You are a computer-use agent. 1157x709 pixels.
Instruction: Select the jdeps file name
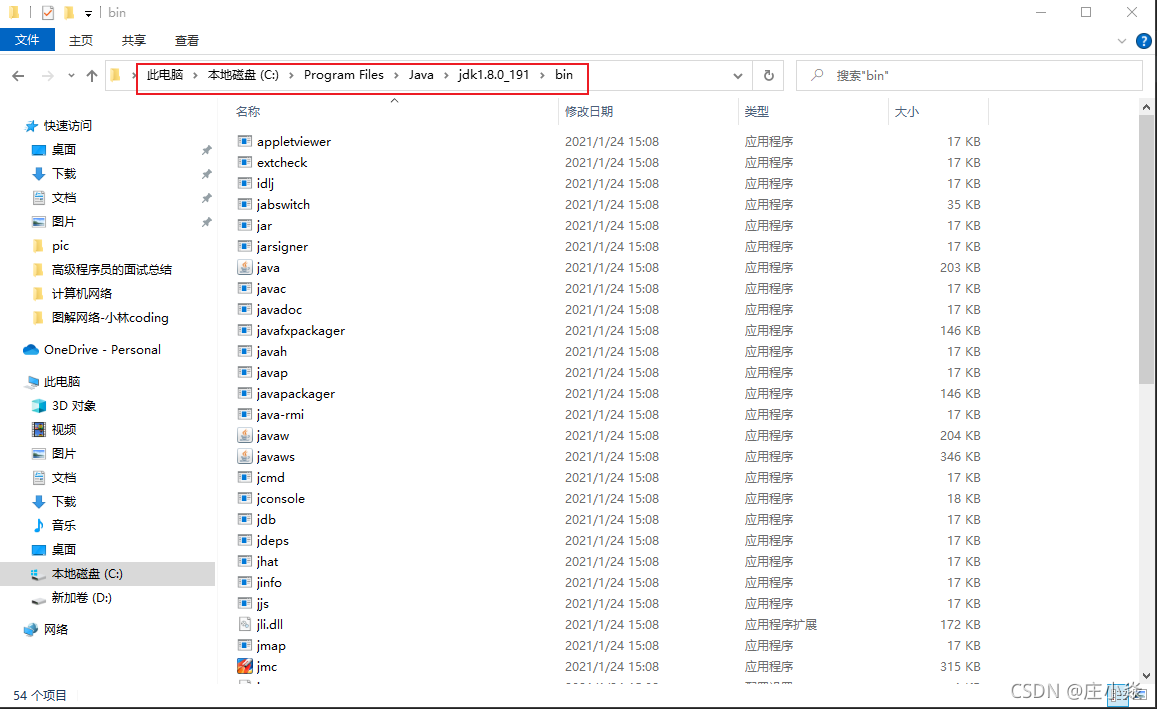pos(273,541)
